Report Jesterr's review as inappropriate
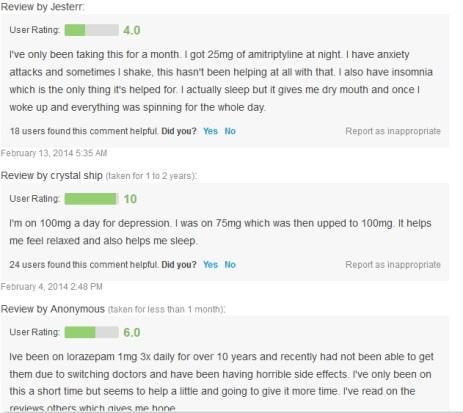Image resolution: width=463 pixels, height=413 pixels. pos(393,131)
